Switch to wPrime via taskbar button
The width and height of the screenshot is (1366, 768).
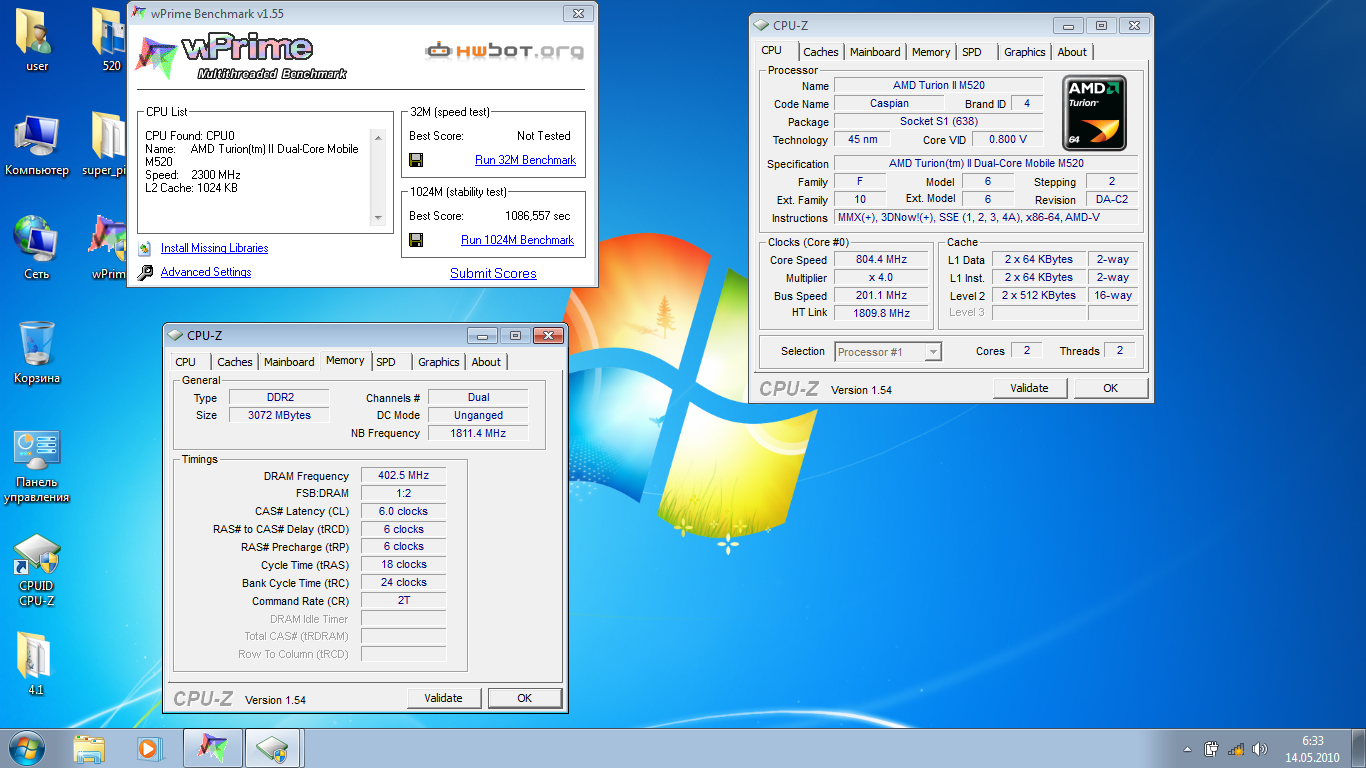coord(212,748)
